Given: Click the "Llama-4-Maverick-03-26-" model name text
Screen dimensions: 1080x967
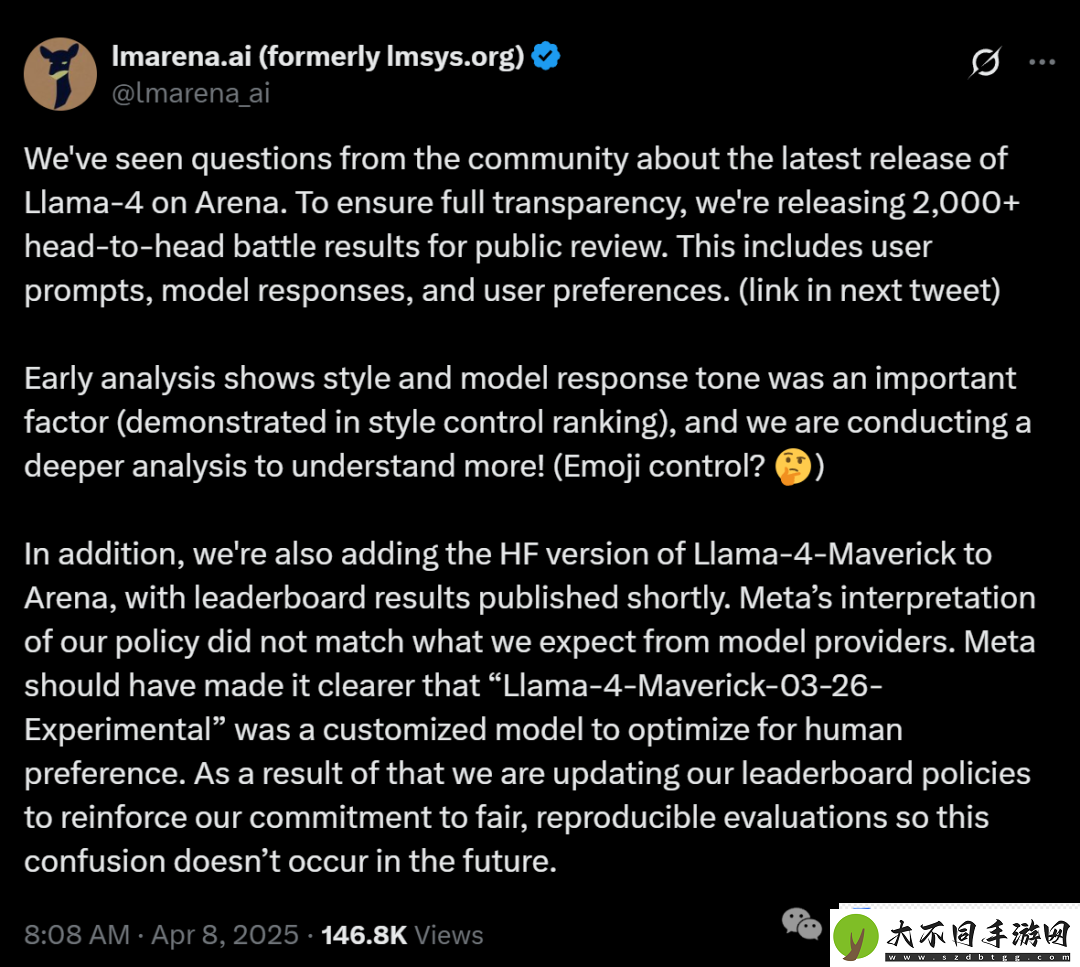Looking at the screenshot, I should [x=693, y=685].
